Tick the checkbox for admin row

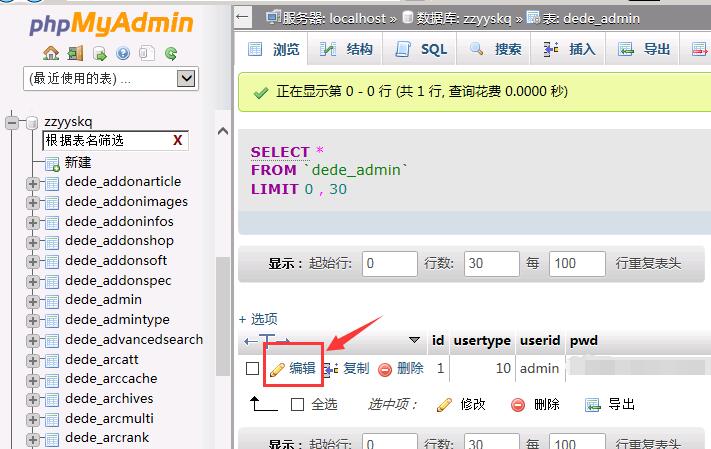coord(253,369)
